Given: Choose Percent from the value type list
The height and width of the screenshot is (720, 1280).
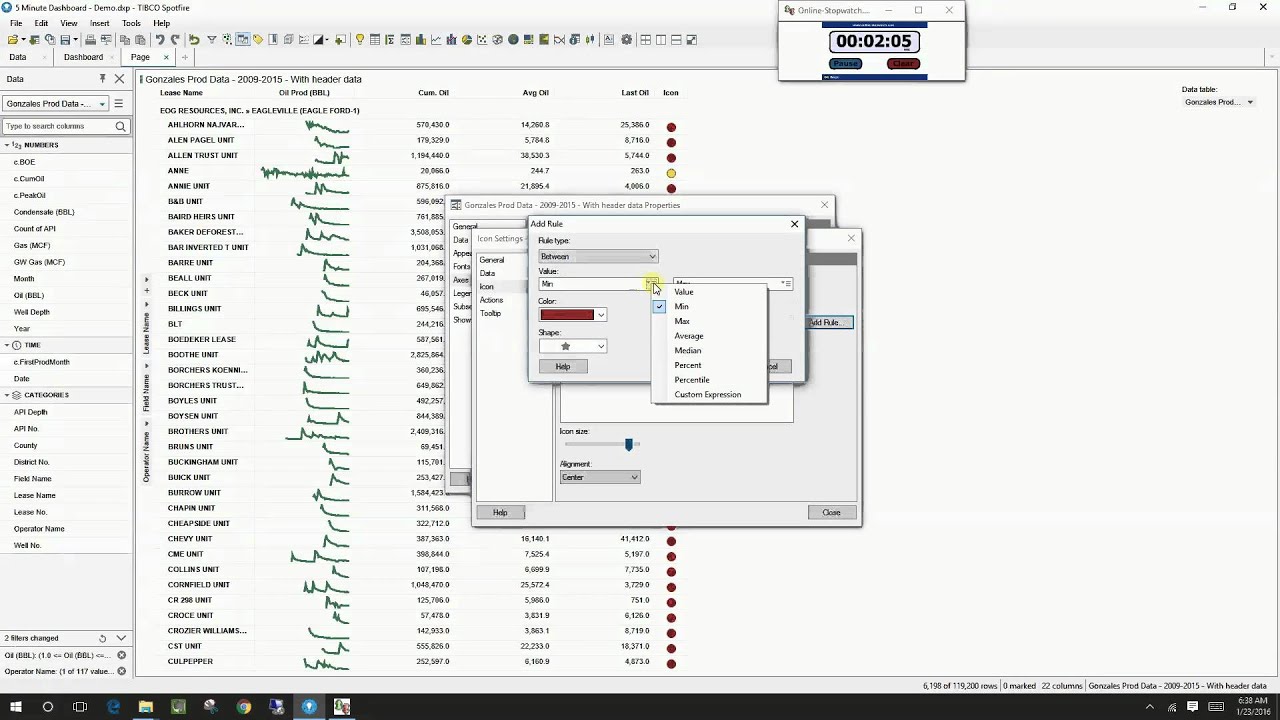Looking at the screenshot, I should click(x=710, y=365).
